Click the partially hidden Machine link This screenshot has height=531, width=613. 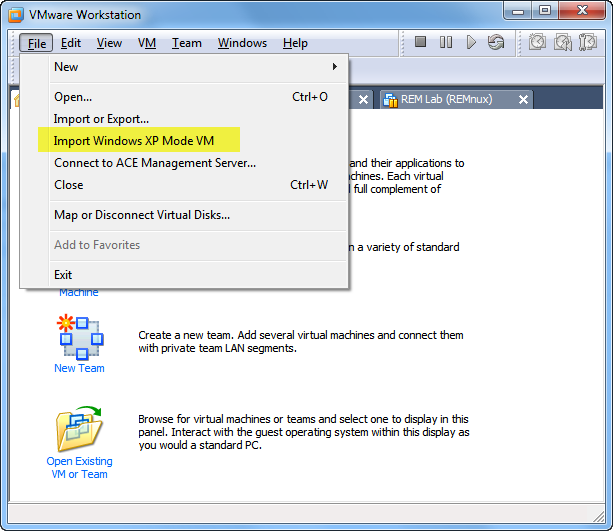click(x=79, y=293)
